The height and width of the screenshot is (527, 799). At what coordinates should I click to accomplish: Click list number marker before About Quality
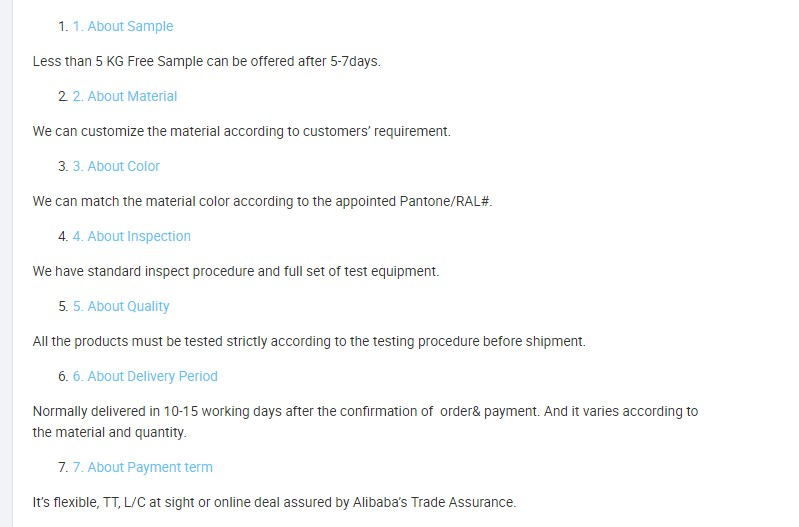63,306
